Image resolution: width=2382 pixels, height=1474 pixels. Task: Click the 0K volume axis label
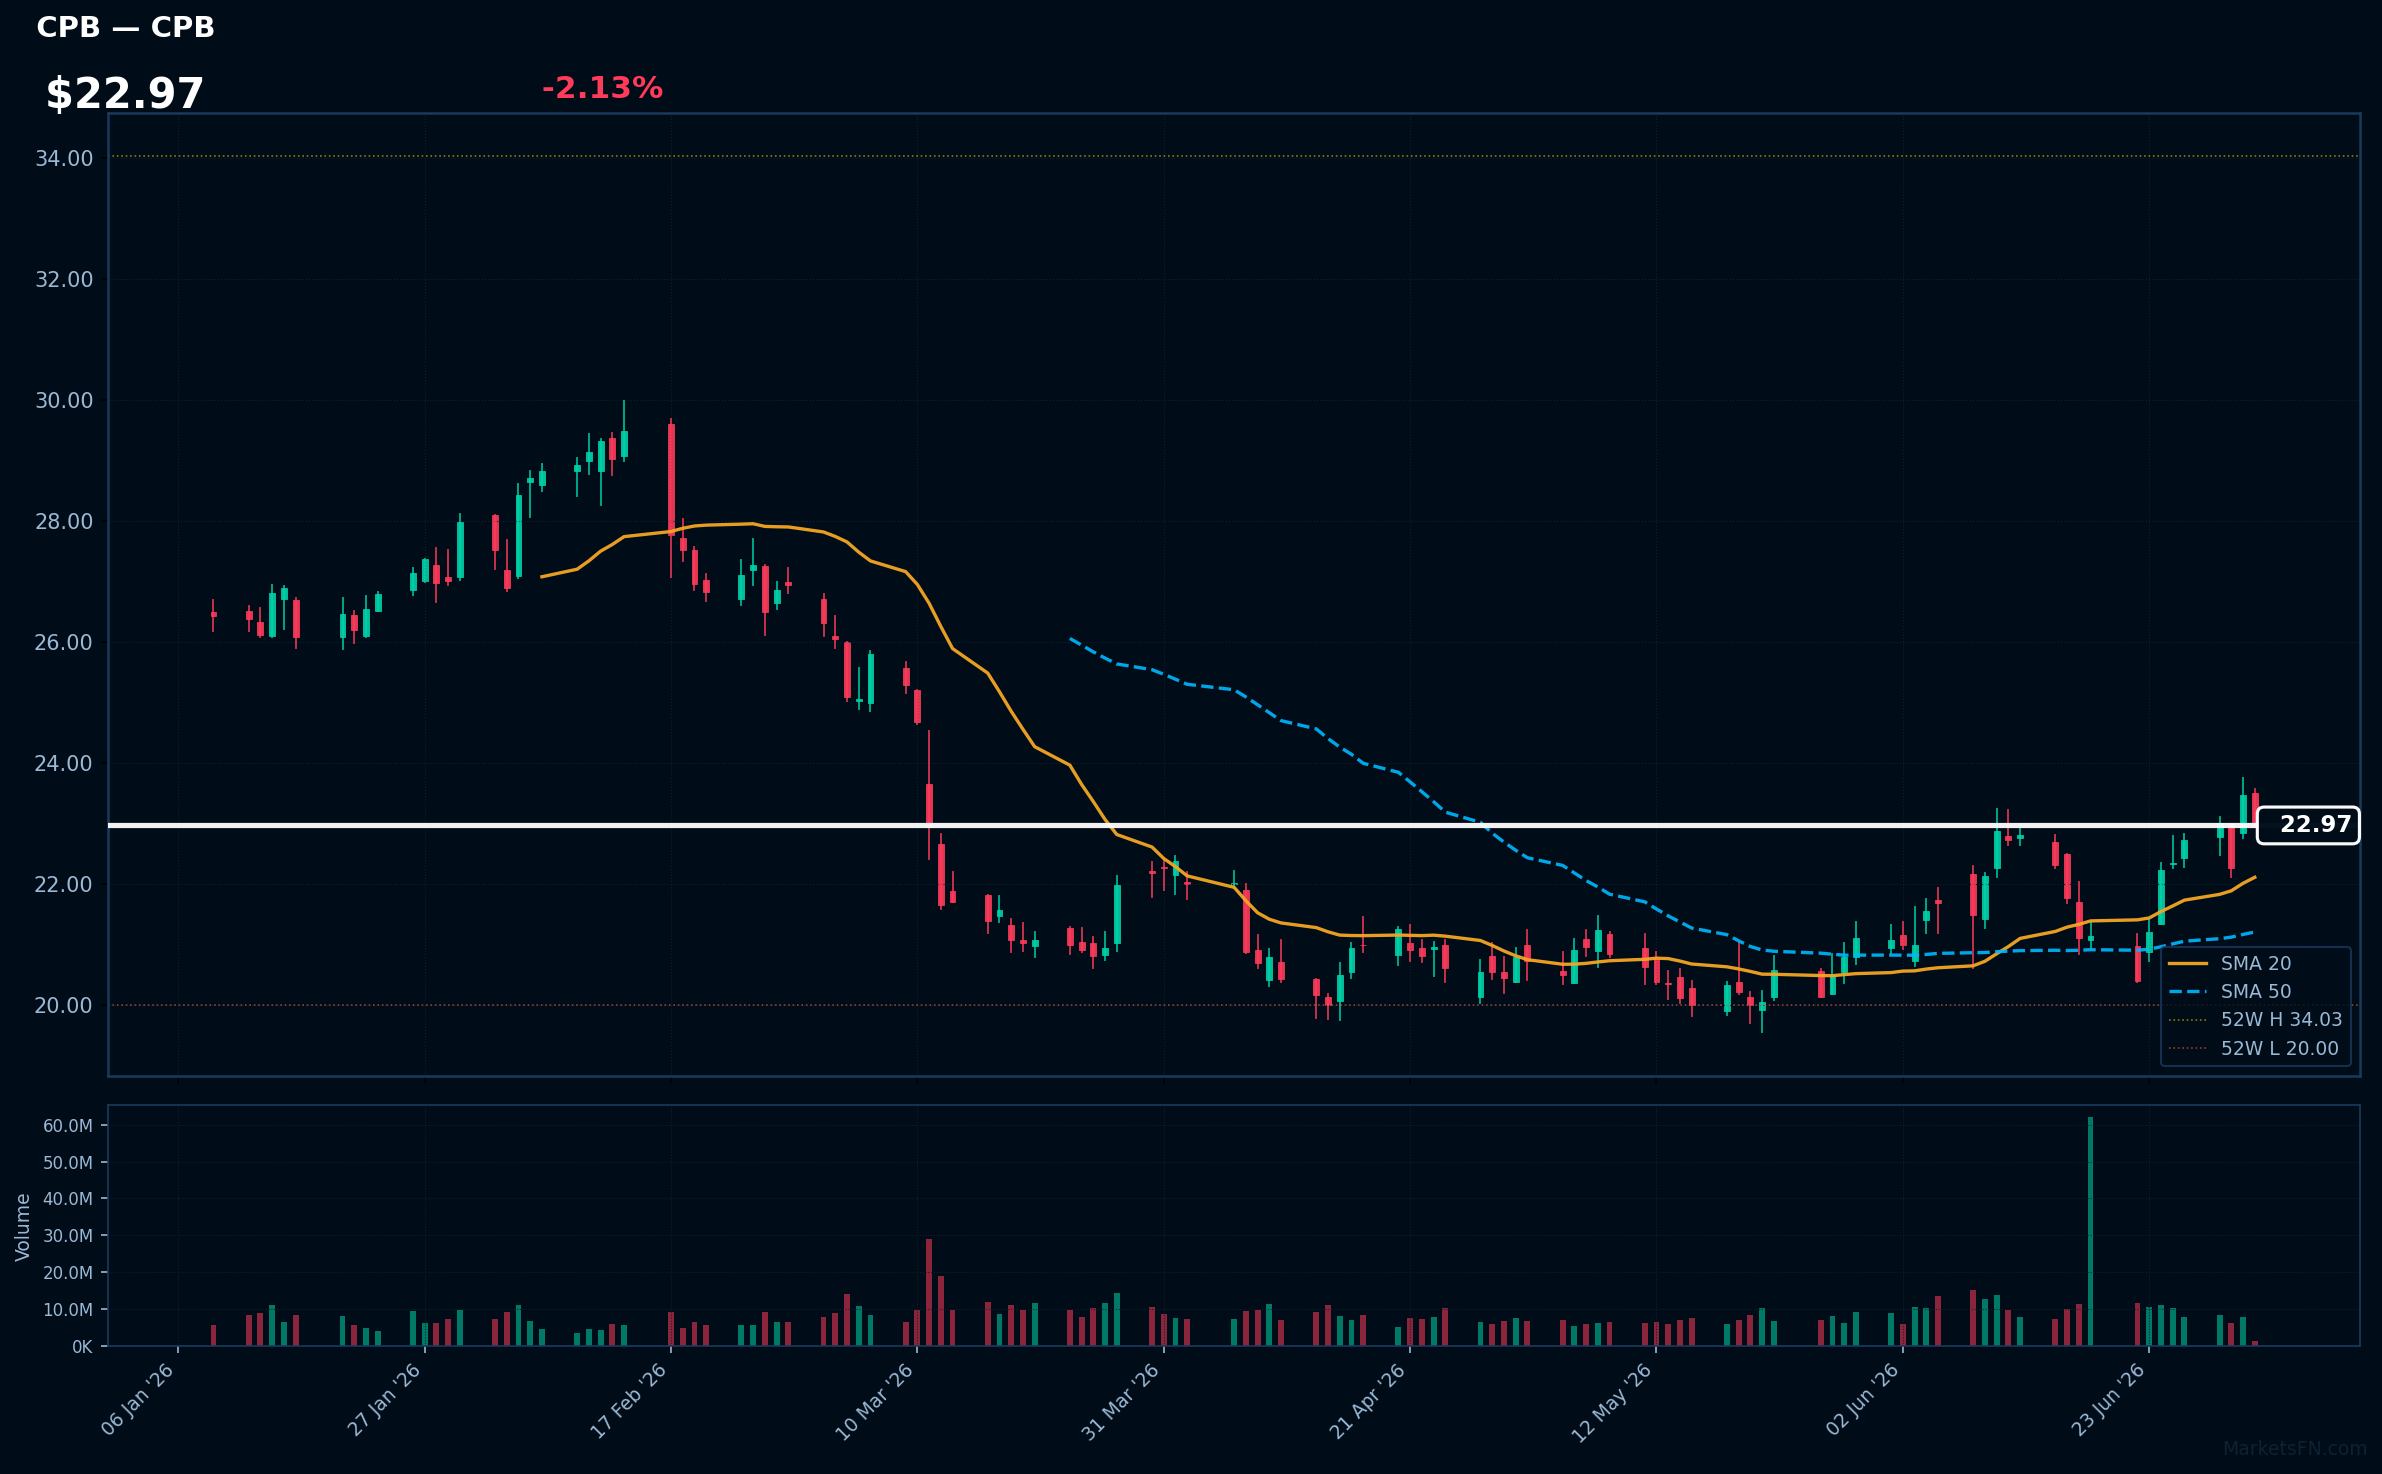[x=82, y=1346]
